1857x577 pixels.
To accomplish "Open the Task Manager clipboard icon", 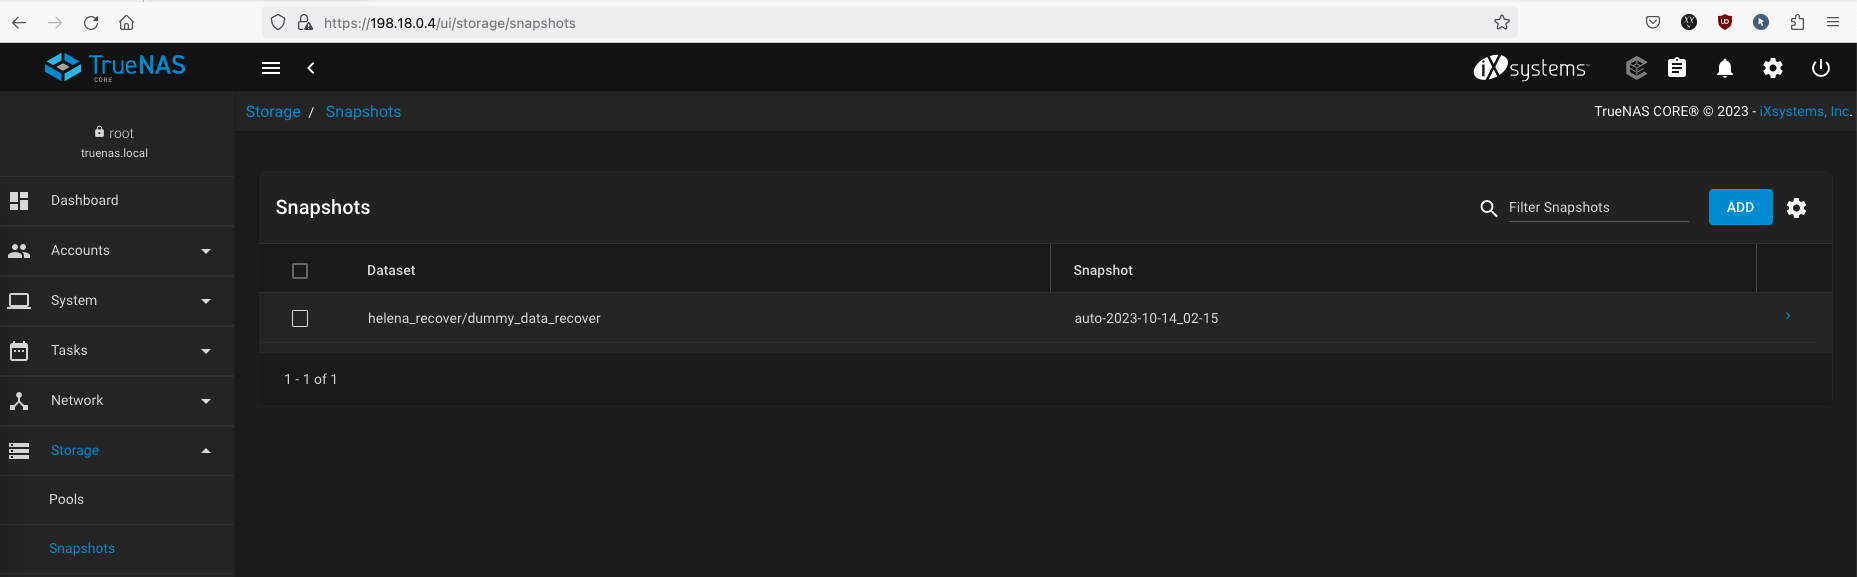I will 1677,68.
